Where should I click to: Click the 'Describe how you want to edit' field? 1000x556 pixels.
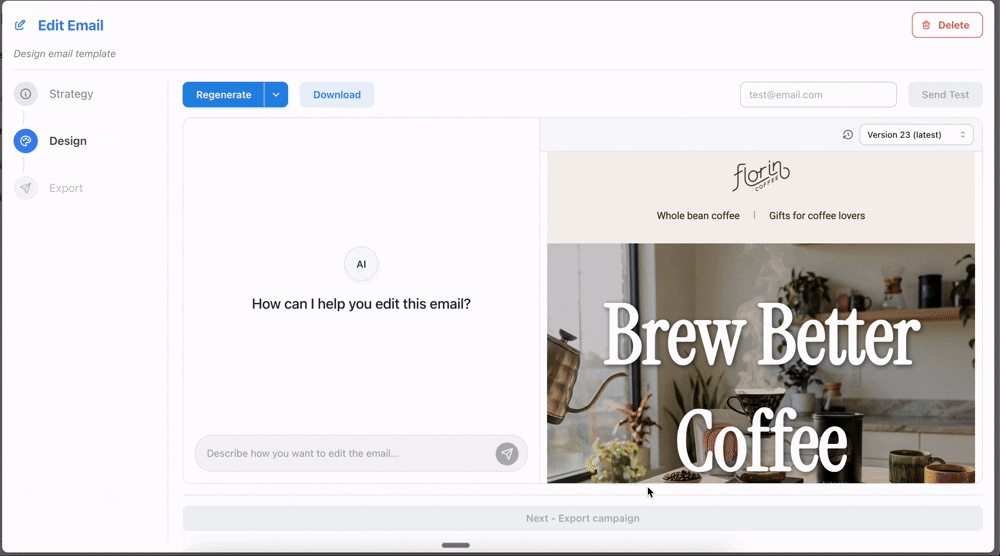[x=345, y=454]
